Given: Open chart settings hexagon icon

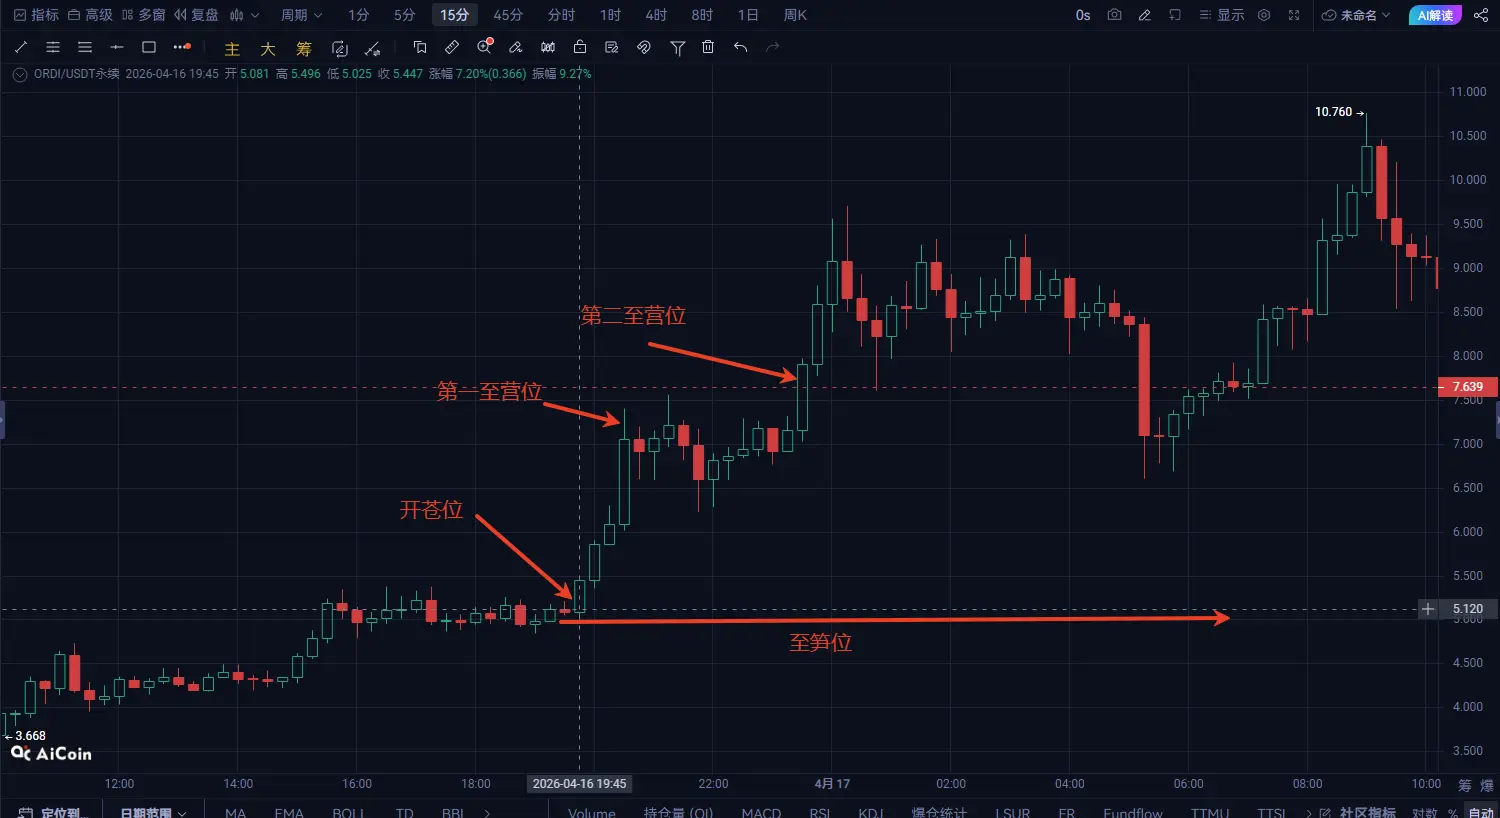Looking at the screenshot, I should coord(1264,15).
